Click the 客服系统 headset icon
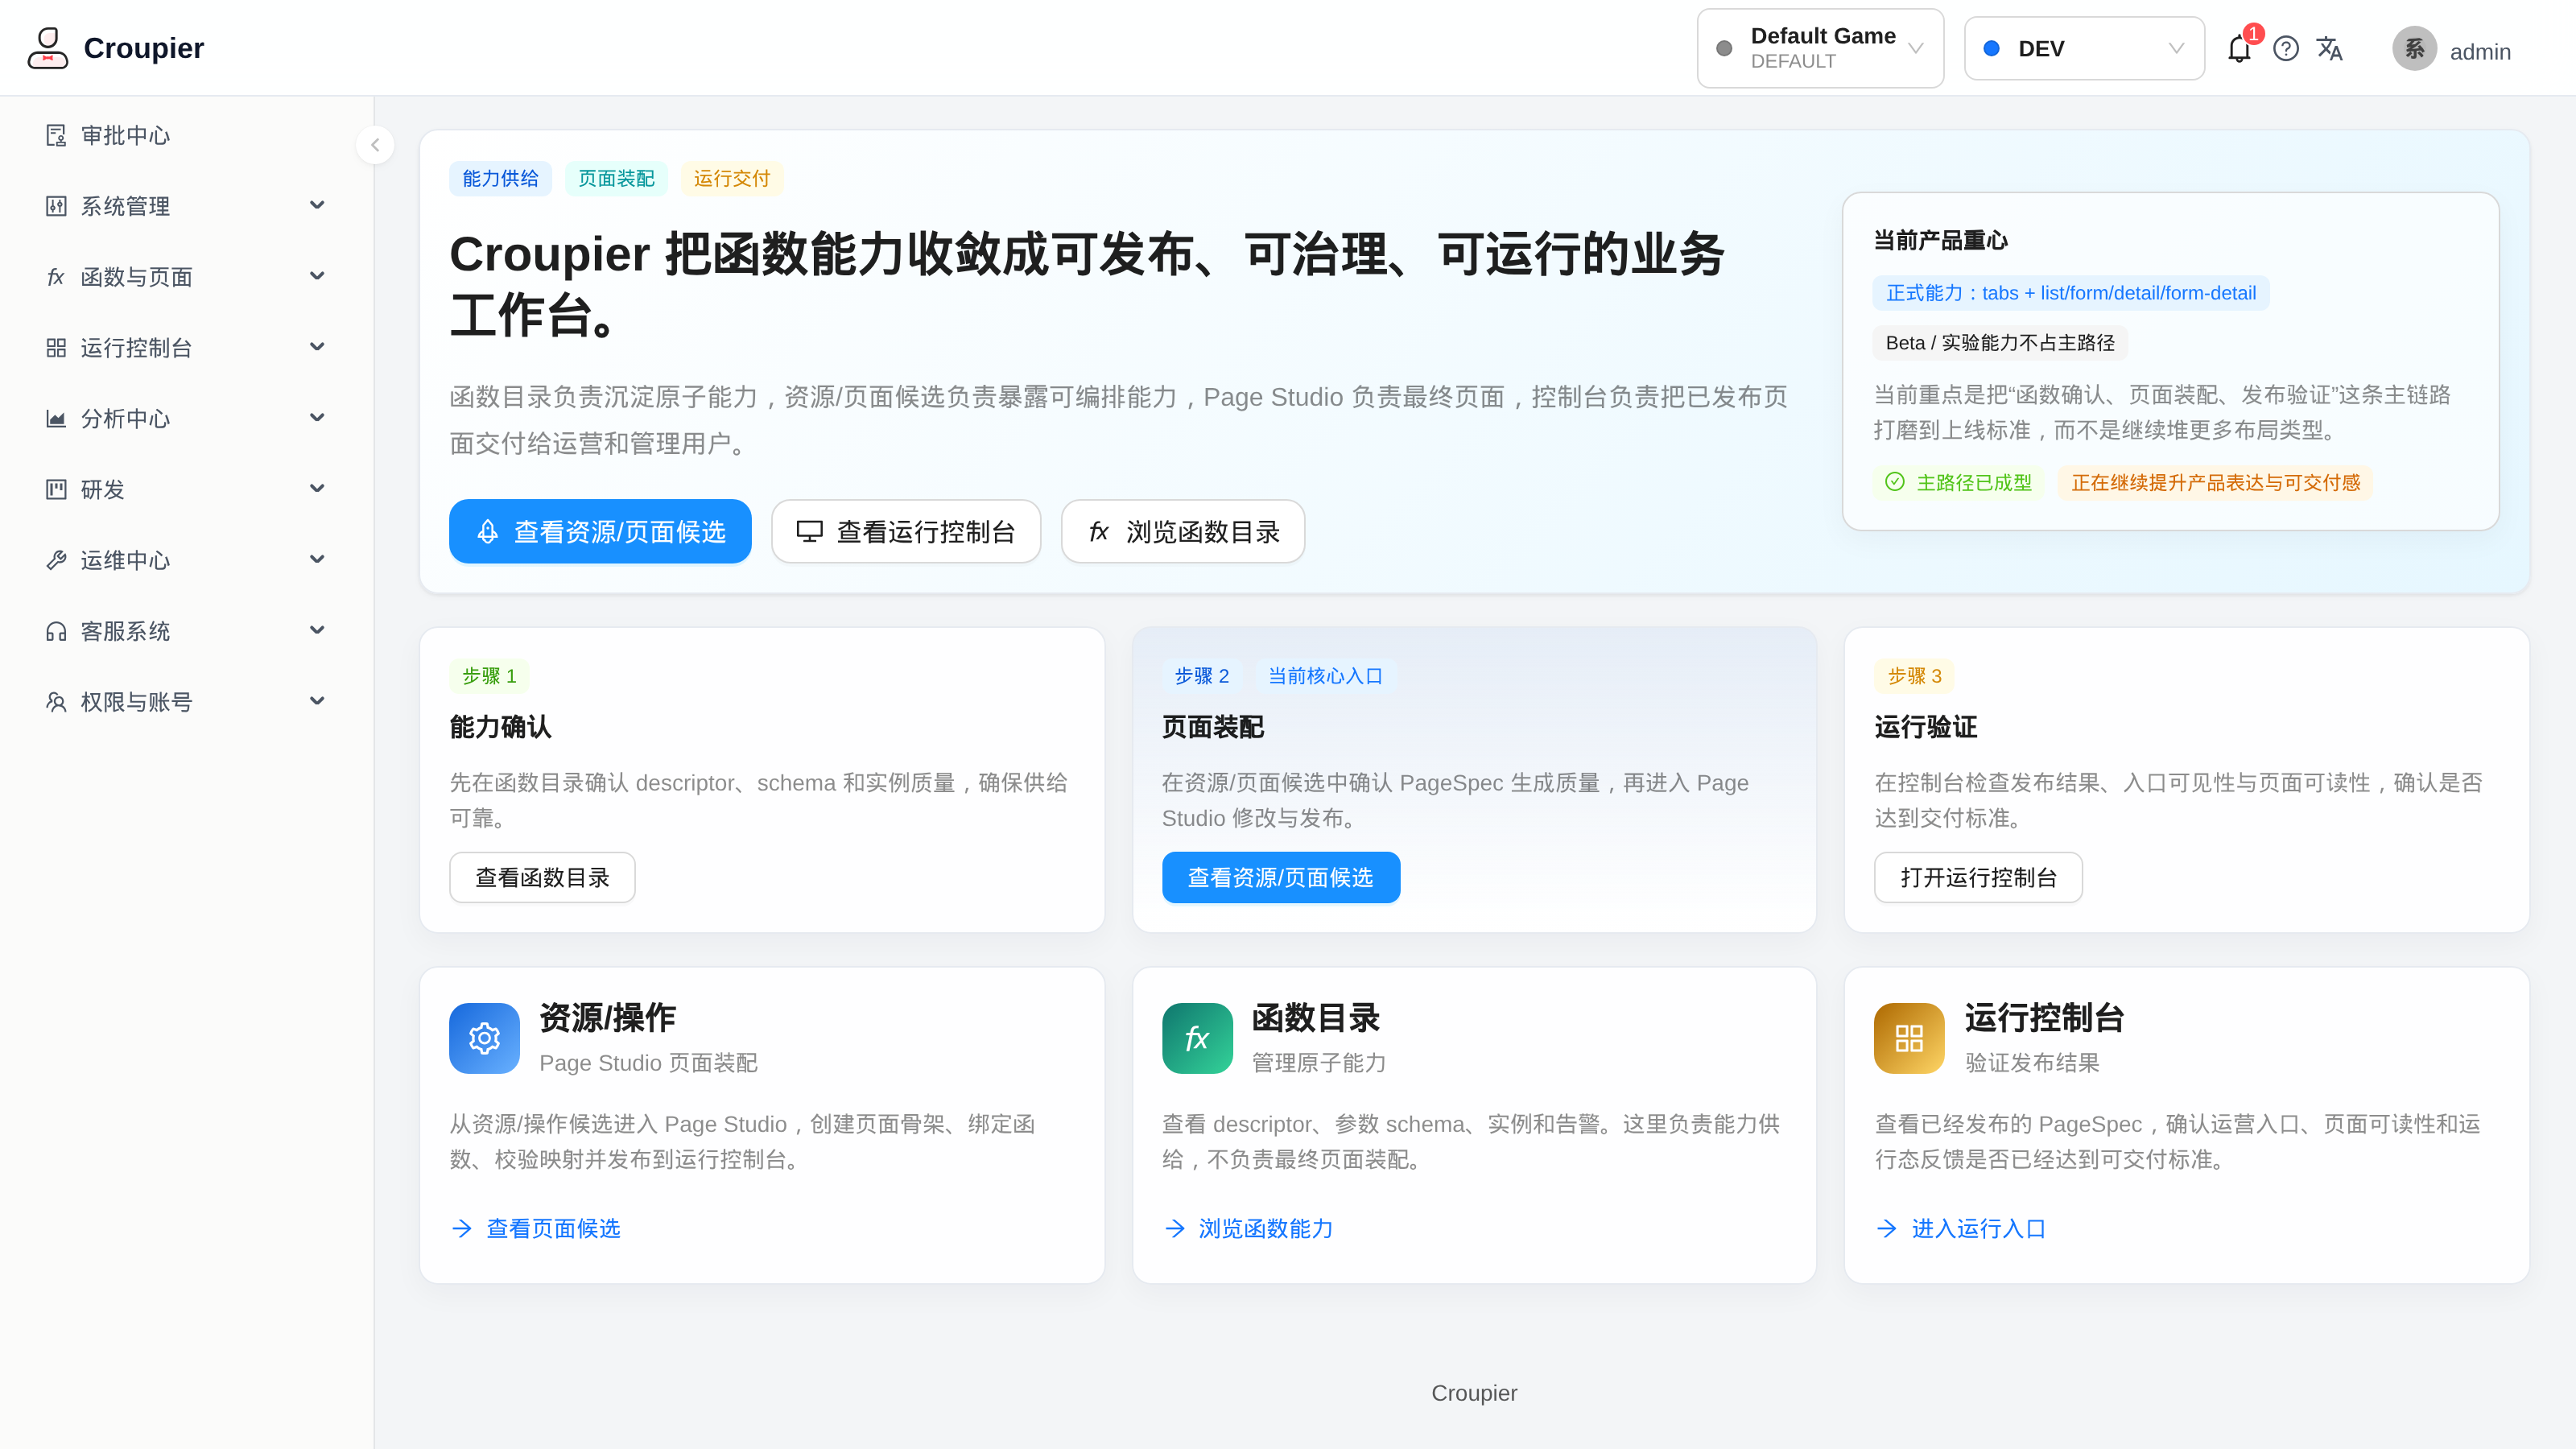The width and height of the screenshot is (2576, 1449). pyautogui.click(x=56, y=631)
